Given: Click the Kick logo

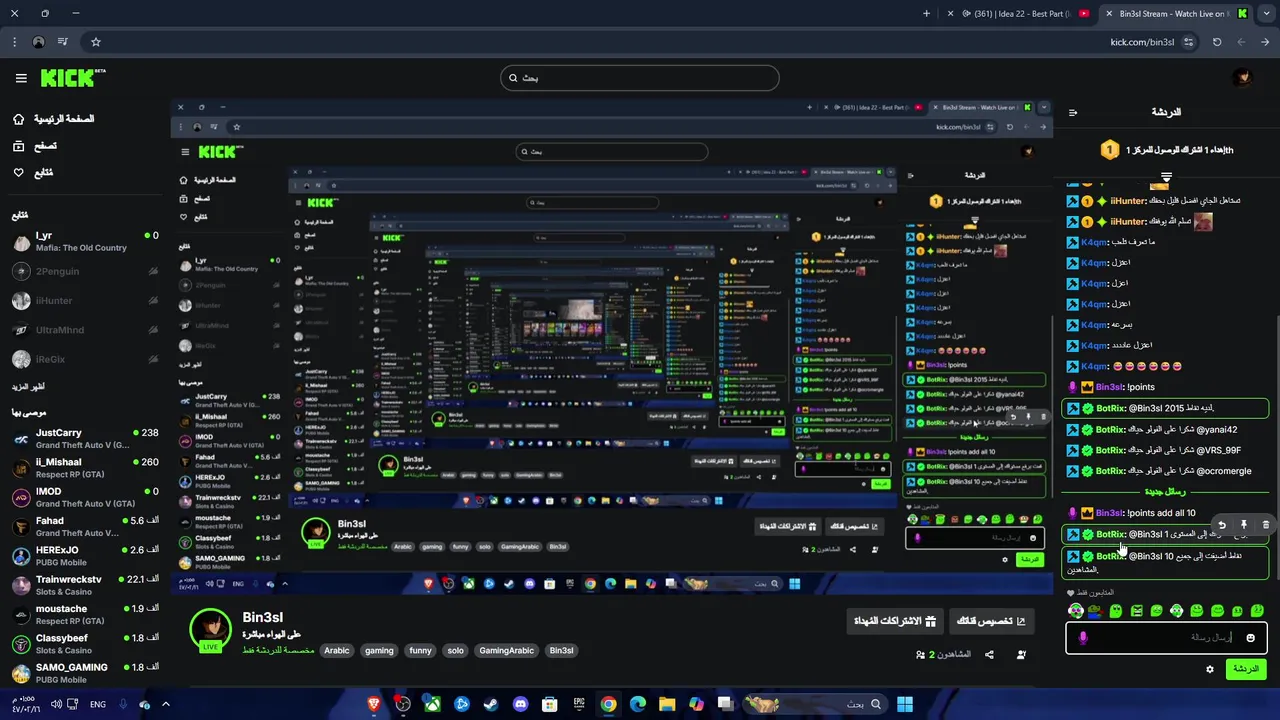Looking at the screenshot, I should 73,77.
